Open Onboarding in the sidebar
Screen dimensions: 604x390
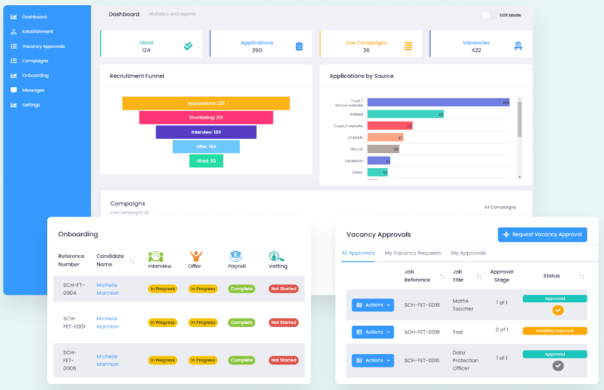35,76
